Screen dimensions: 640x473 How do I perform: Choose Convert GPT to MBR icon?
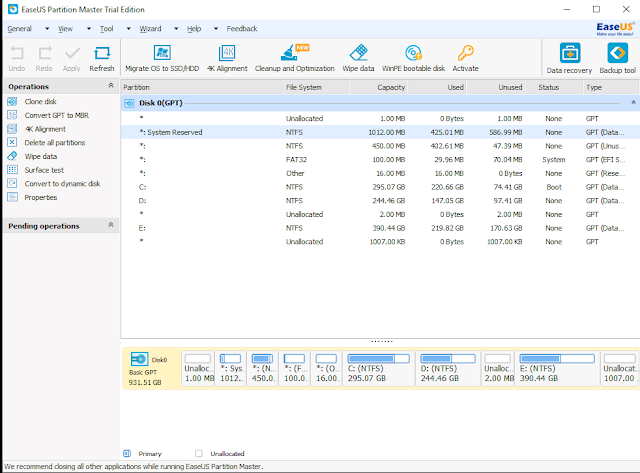tap(12, 115)
